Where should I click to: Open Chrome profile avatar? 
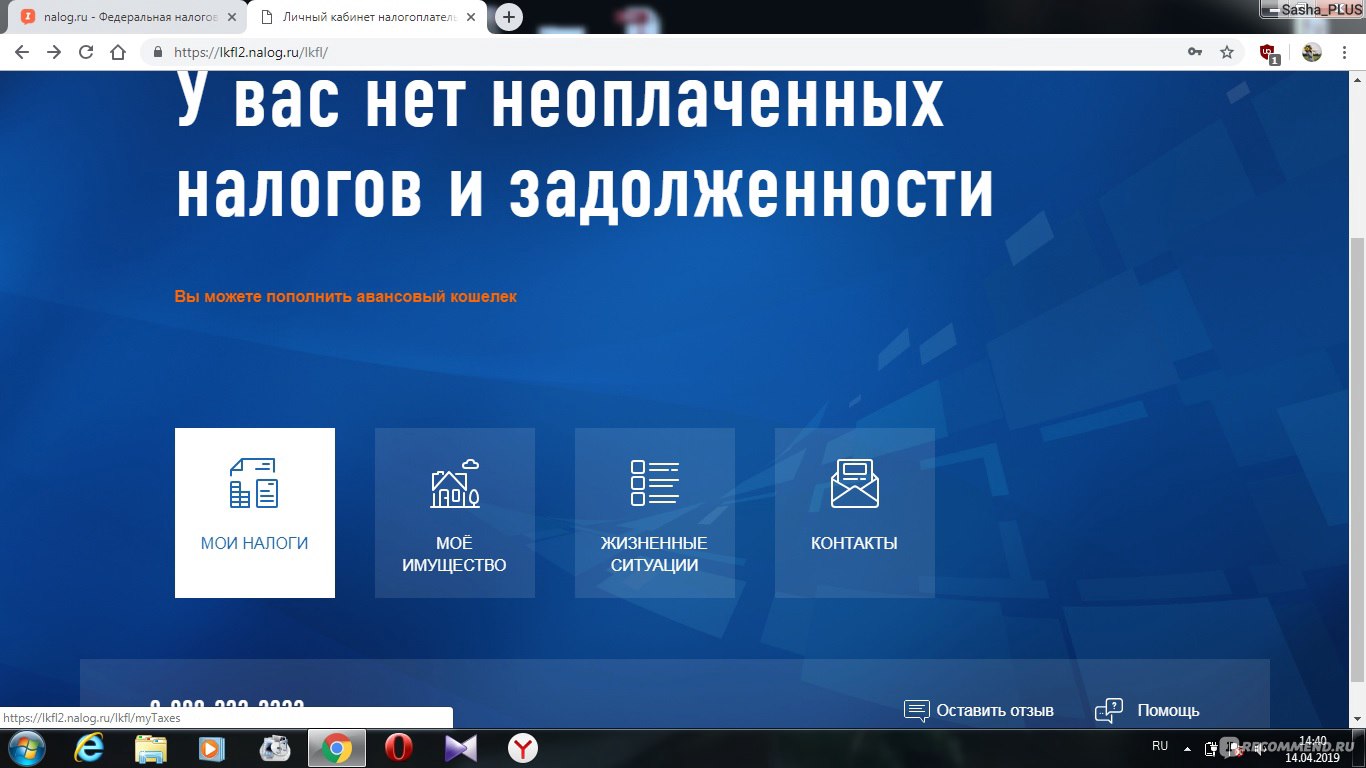[1312, 52]
